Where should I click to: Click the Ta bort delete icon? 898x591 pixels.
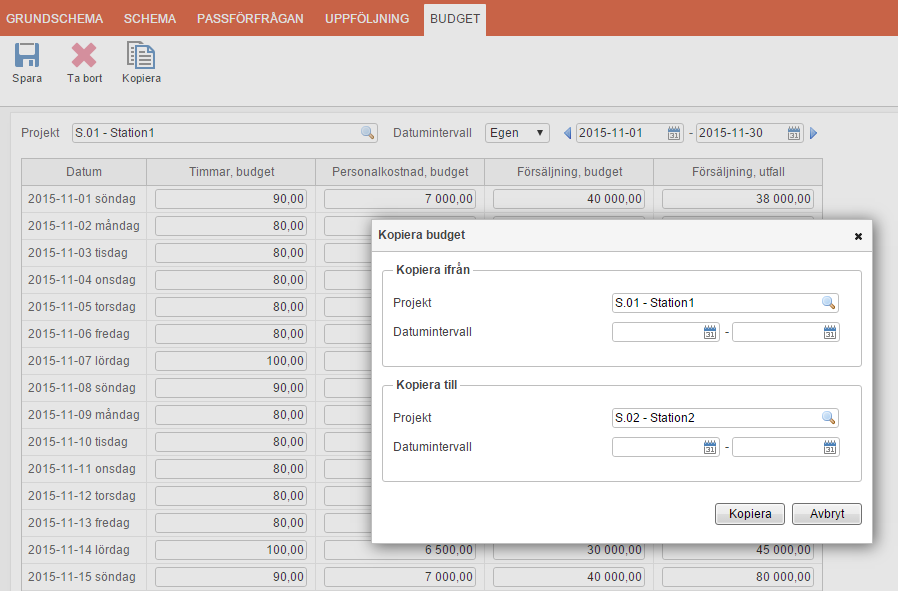(84, 56)
